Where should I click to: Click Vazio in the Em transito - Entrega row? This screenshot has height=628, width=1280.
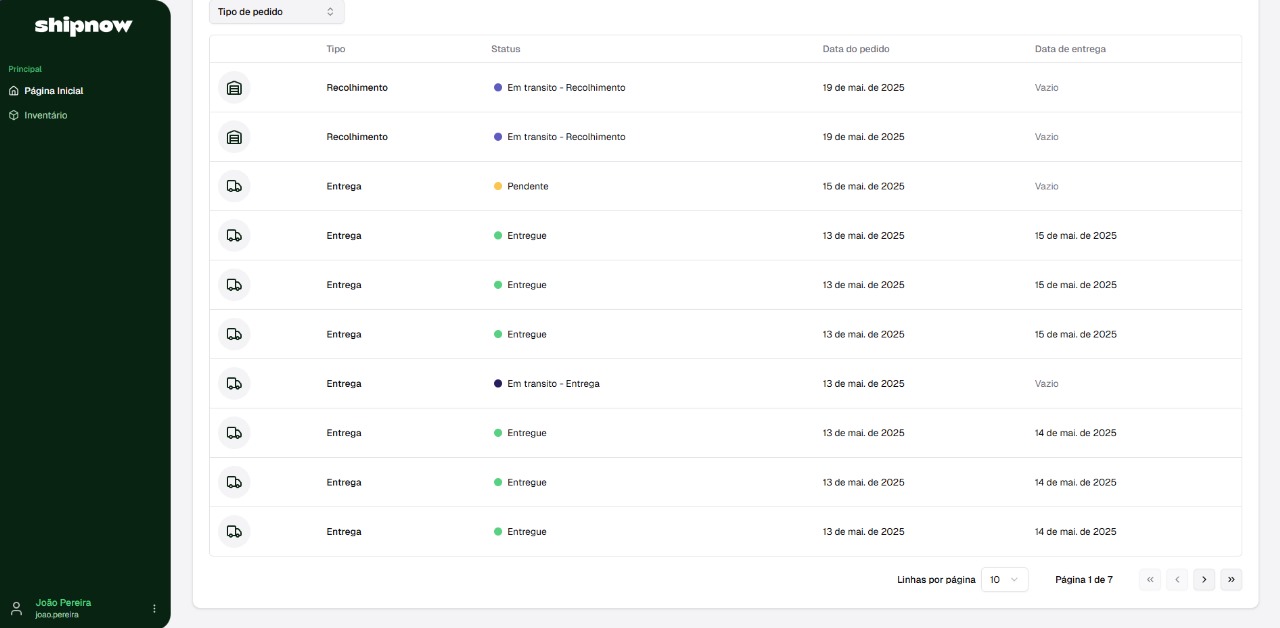tap(1047, 384)
